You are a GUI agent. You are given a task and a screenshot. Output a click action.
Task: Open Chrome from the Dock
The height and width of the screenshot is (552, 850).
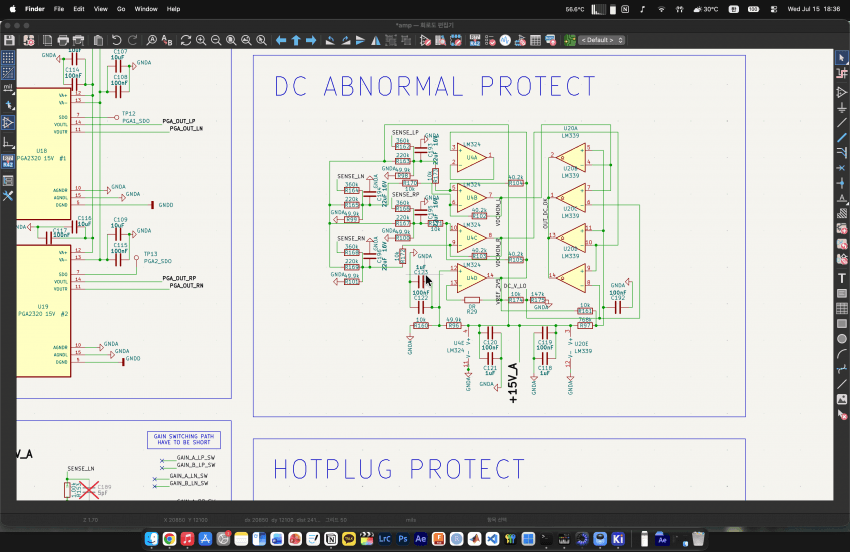169,539
